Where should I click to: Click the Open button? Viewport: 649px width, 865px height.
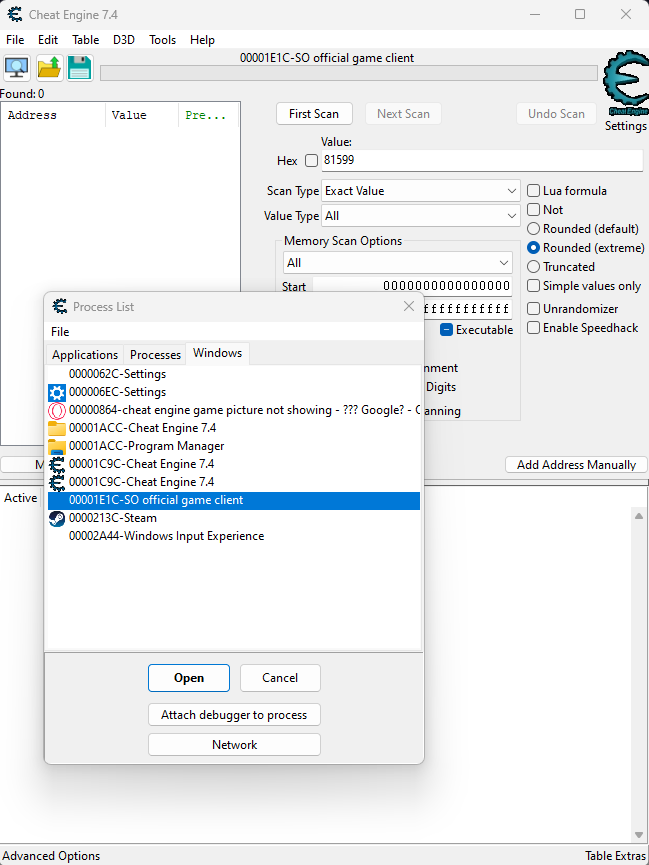189,677
